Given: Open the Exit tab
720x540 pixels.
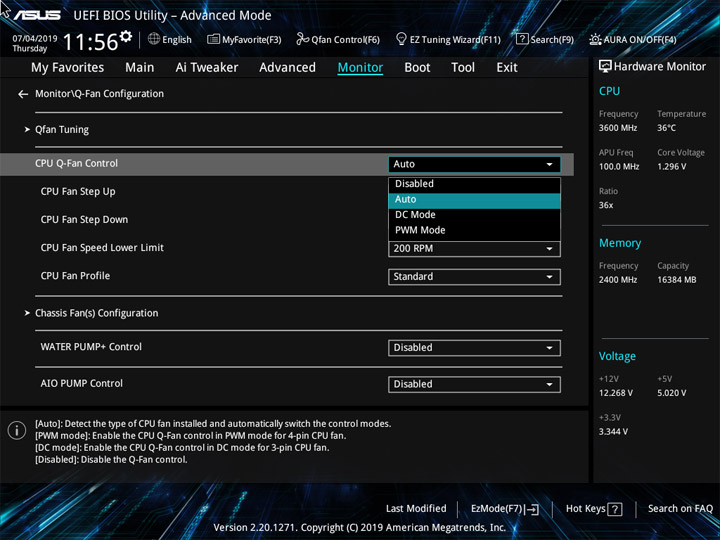Looking at the screenshot, I should point(507,68).
